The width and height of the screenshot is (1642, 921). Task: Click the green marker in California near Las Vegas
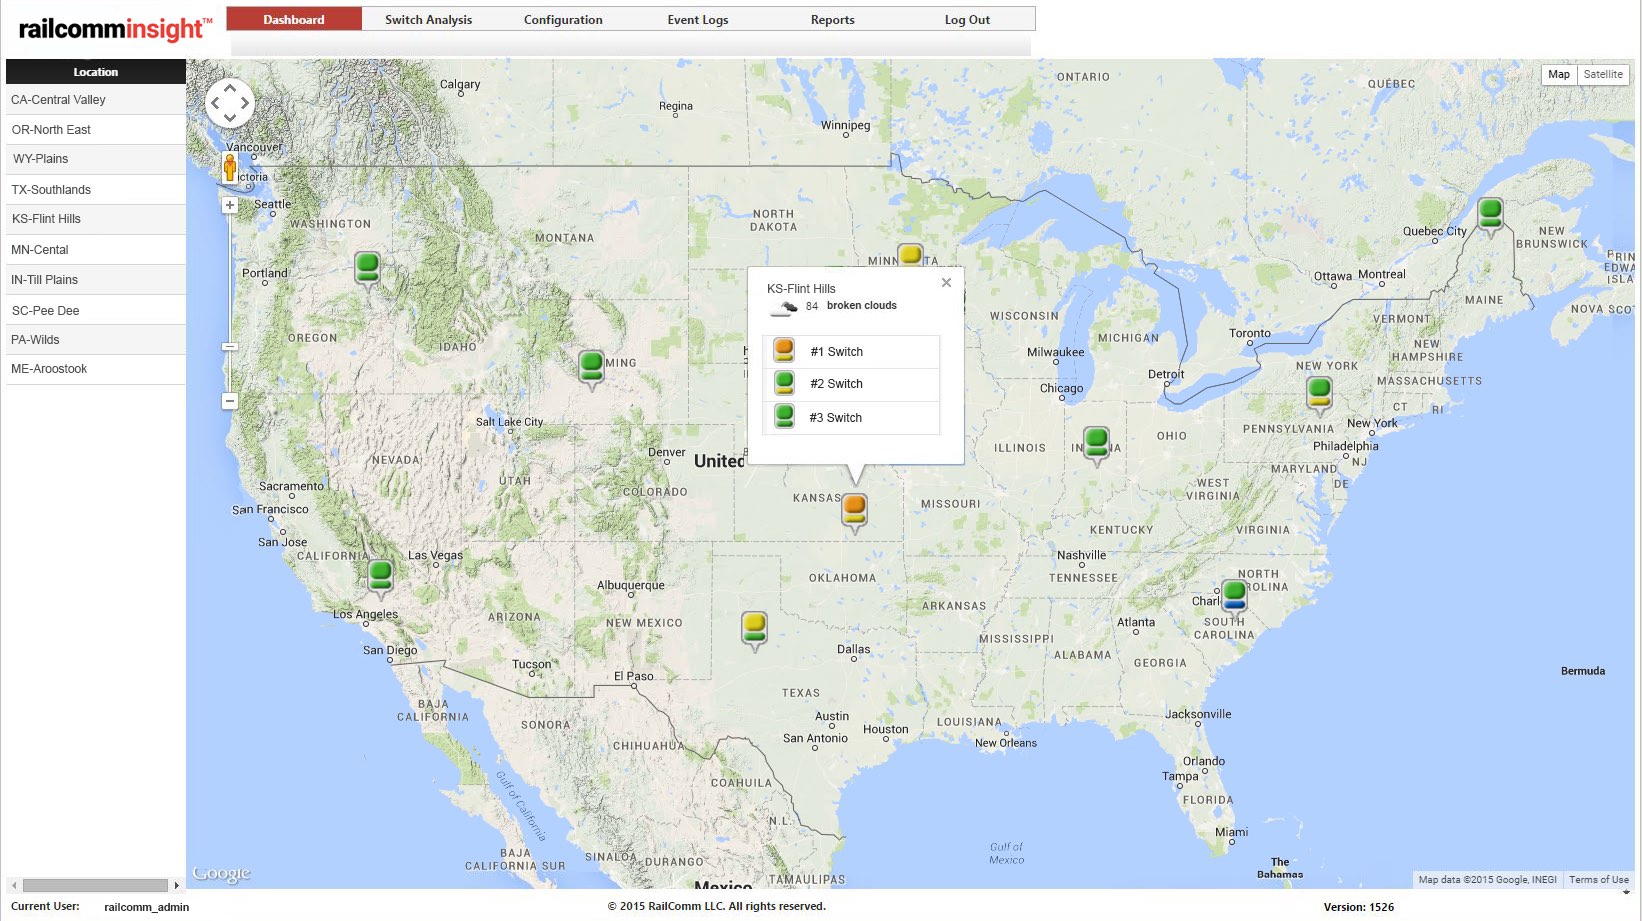tap(380, 577)
